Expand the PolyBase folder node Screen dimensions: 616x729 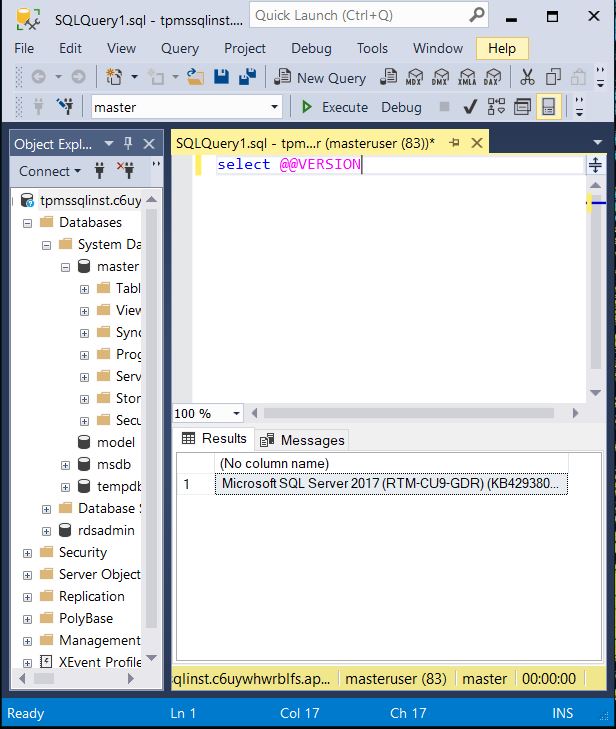(27, 619)
